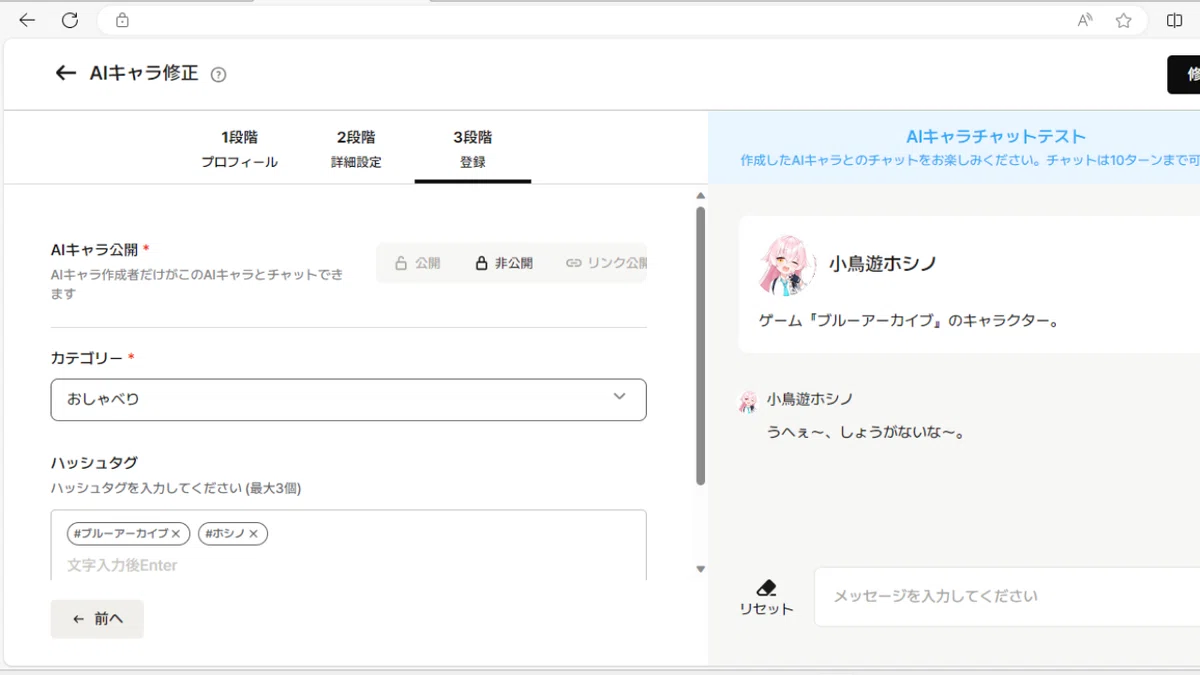
Task: Click the address bar lock icon
Action: point(122,20)
